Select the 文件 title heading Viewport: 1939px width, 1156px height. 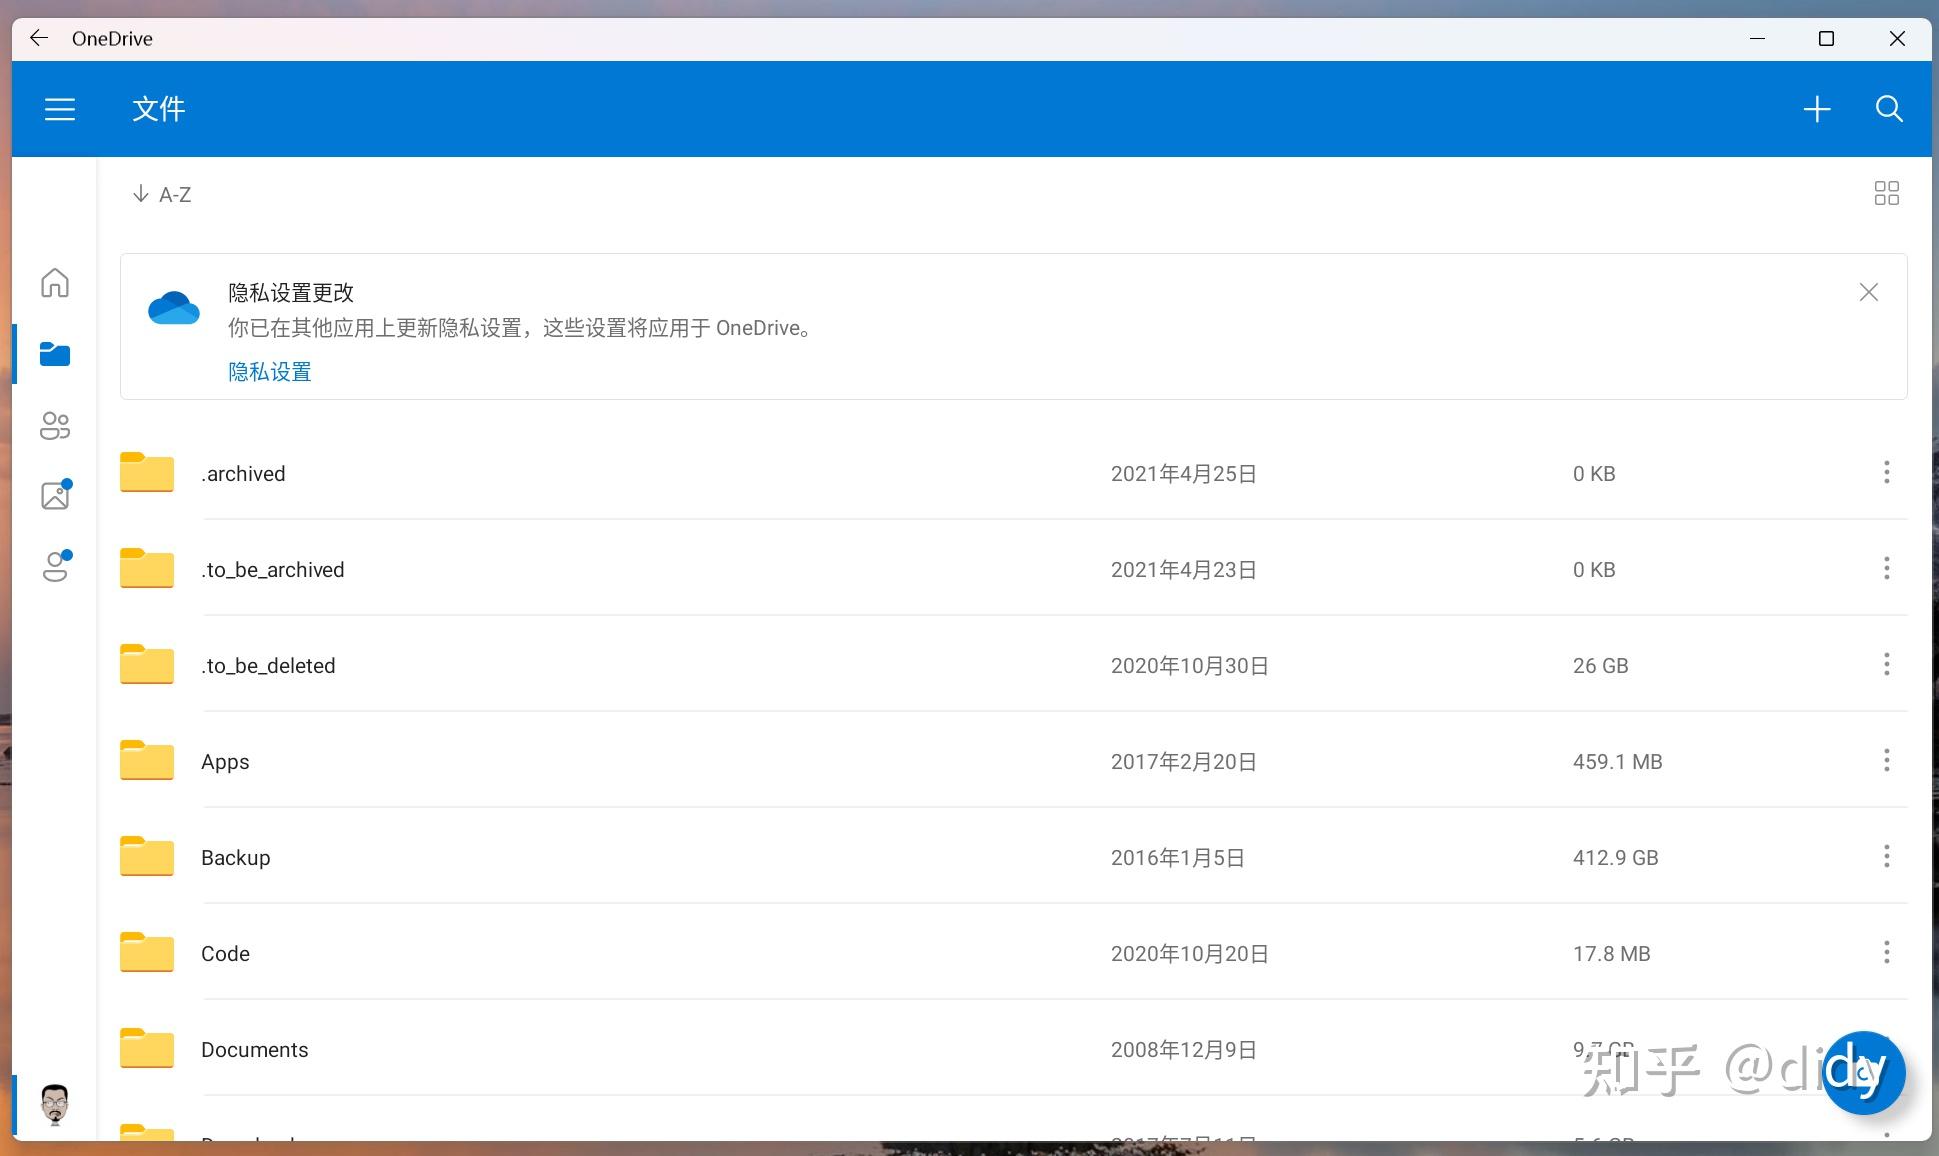(x=157, y=109)
